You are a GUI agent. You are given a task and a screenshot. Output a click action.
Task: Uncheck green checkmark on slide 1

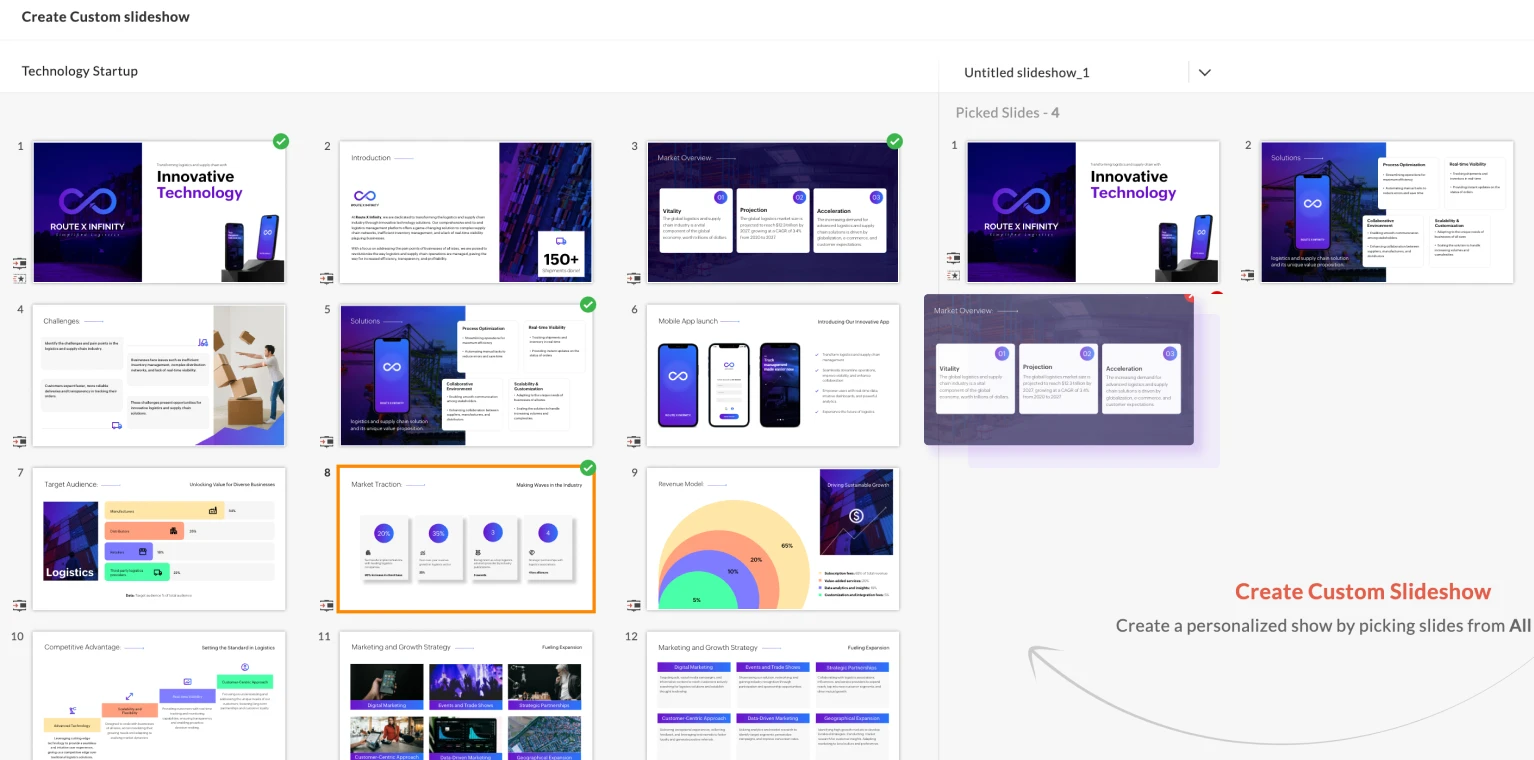[x=281, y=142]
